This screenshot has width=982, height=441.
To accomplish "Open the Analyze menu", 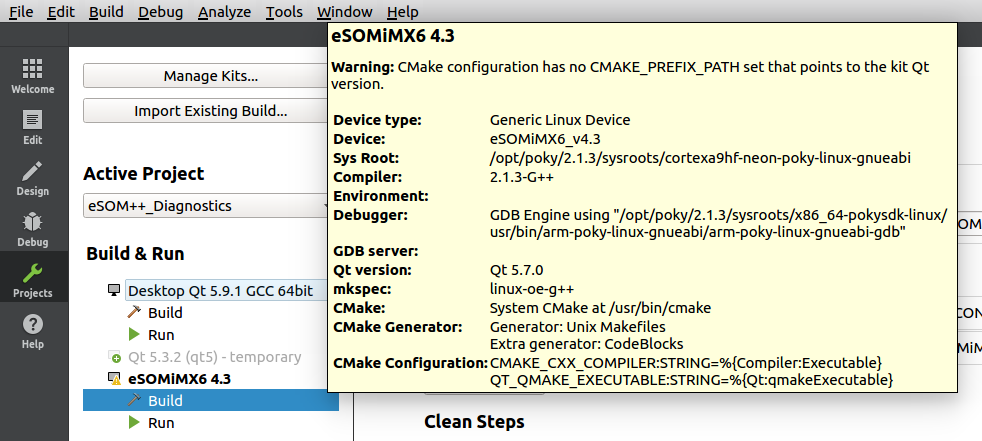I will (225, 12).
